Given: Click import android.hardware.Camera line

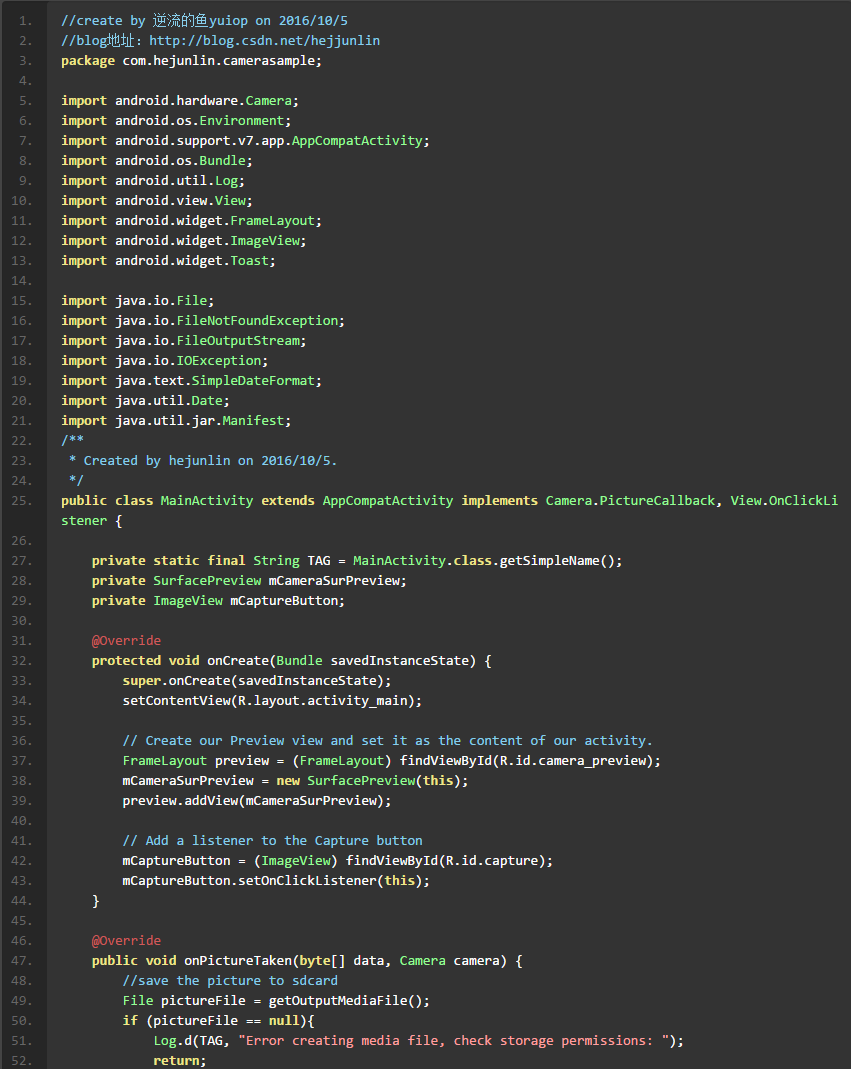Looking at the screenshot, I should (179, 101).
